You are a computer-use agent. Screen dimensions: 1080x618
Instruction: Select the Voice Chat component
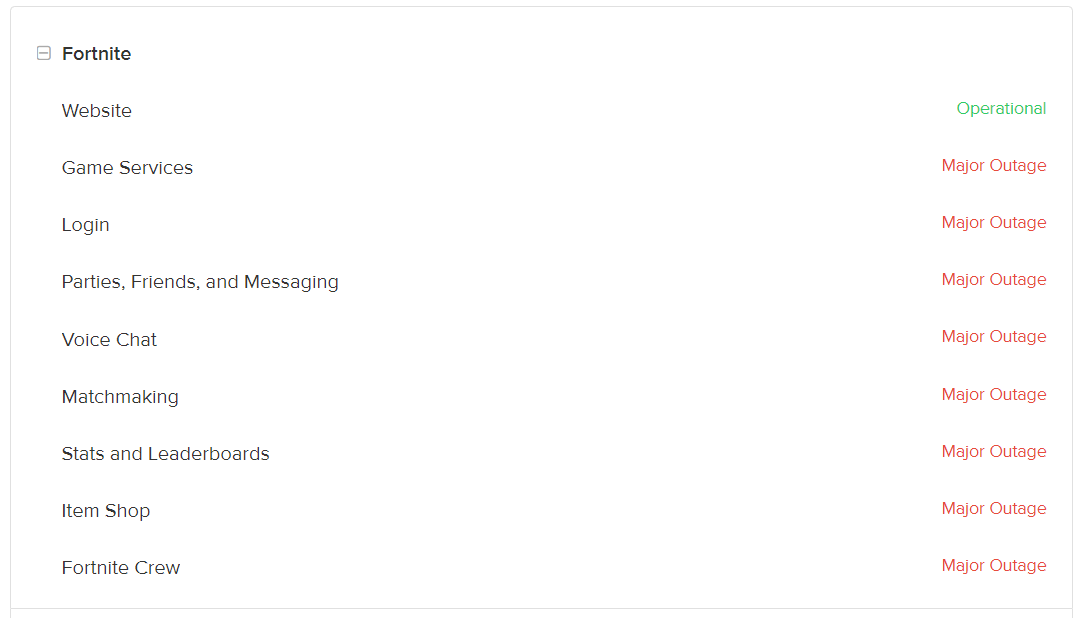click(x=109, y=340)
